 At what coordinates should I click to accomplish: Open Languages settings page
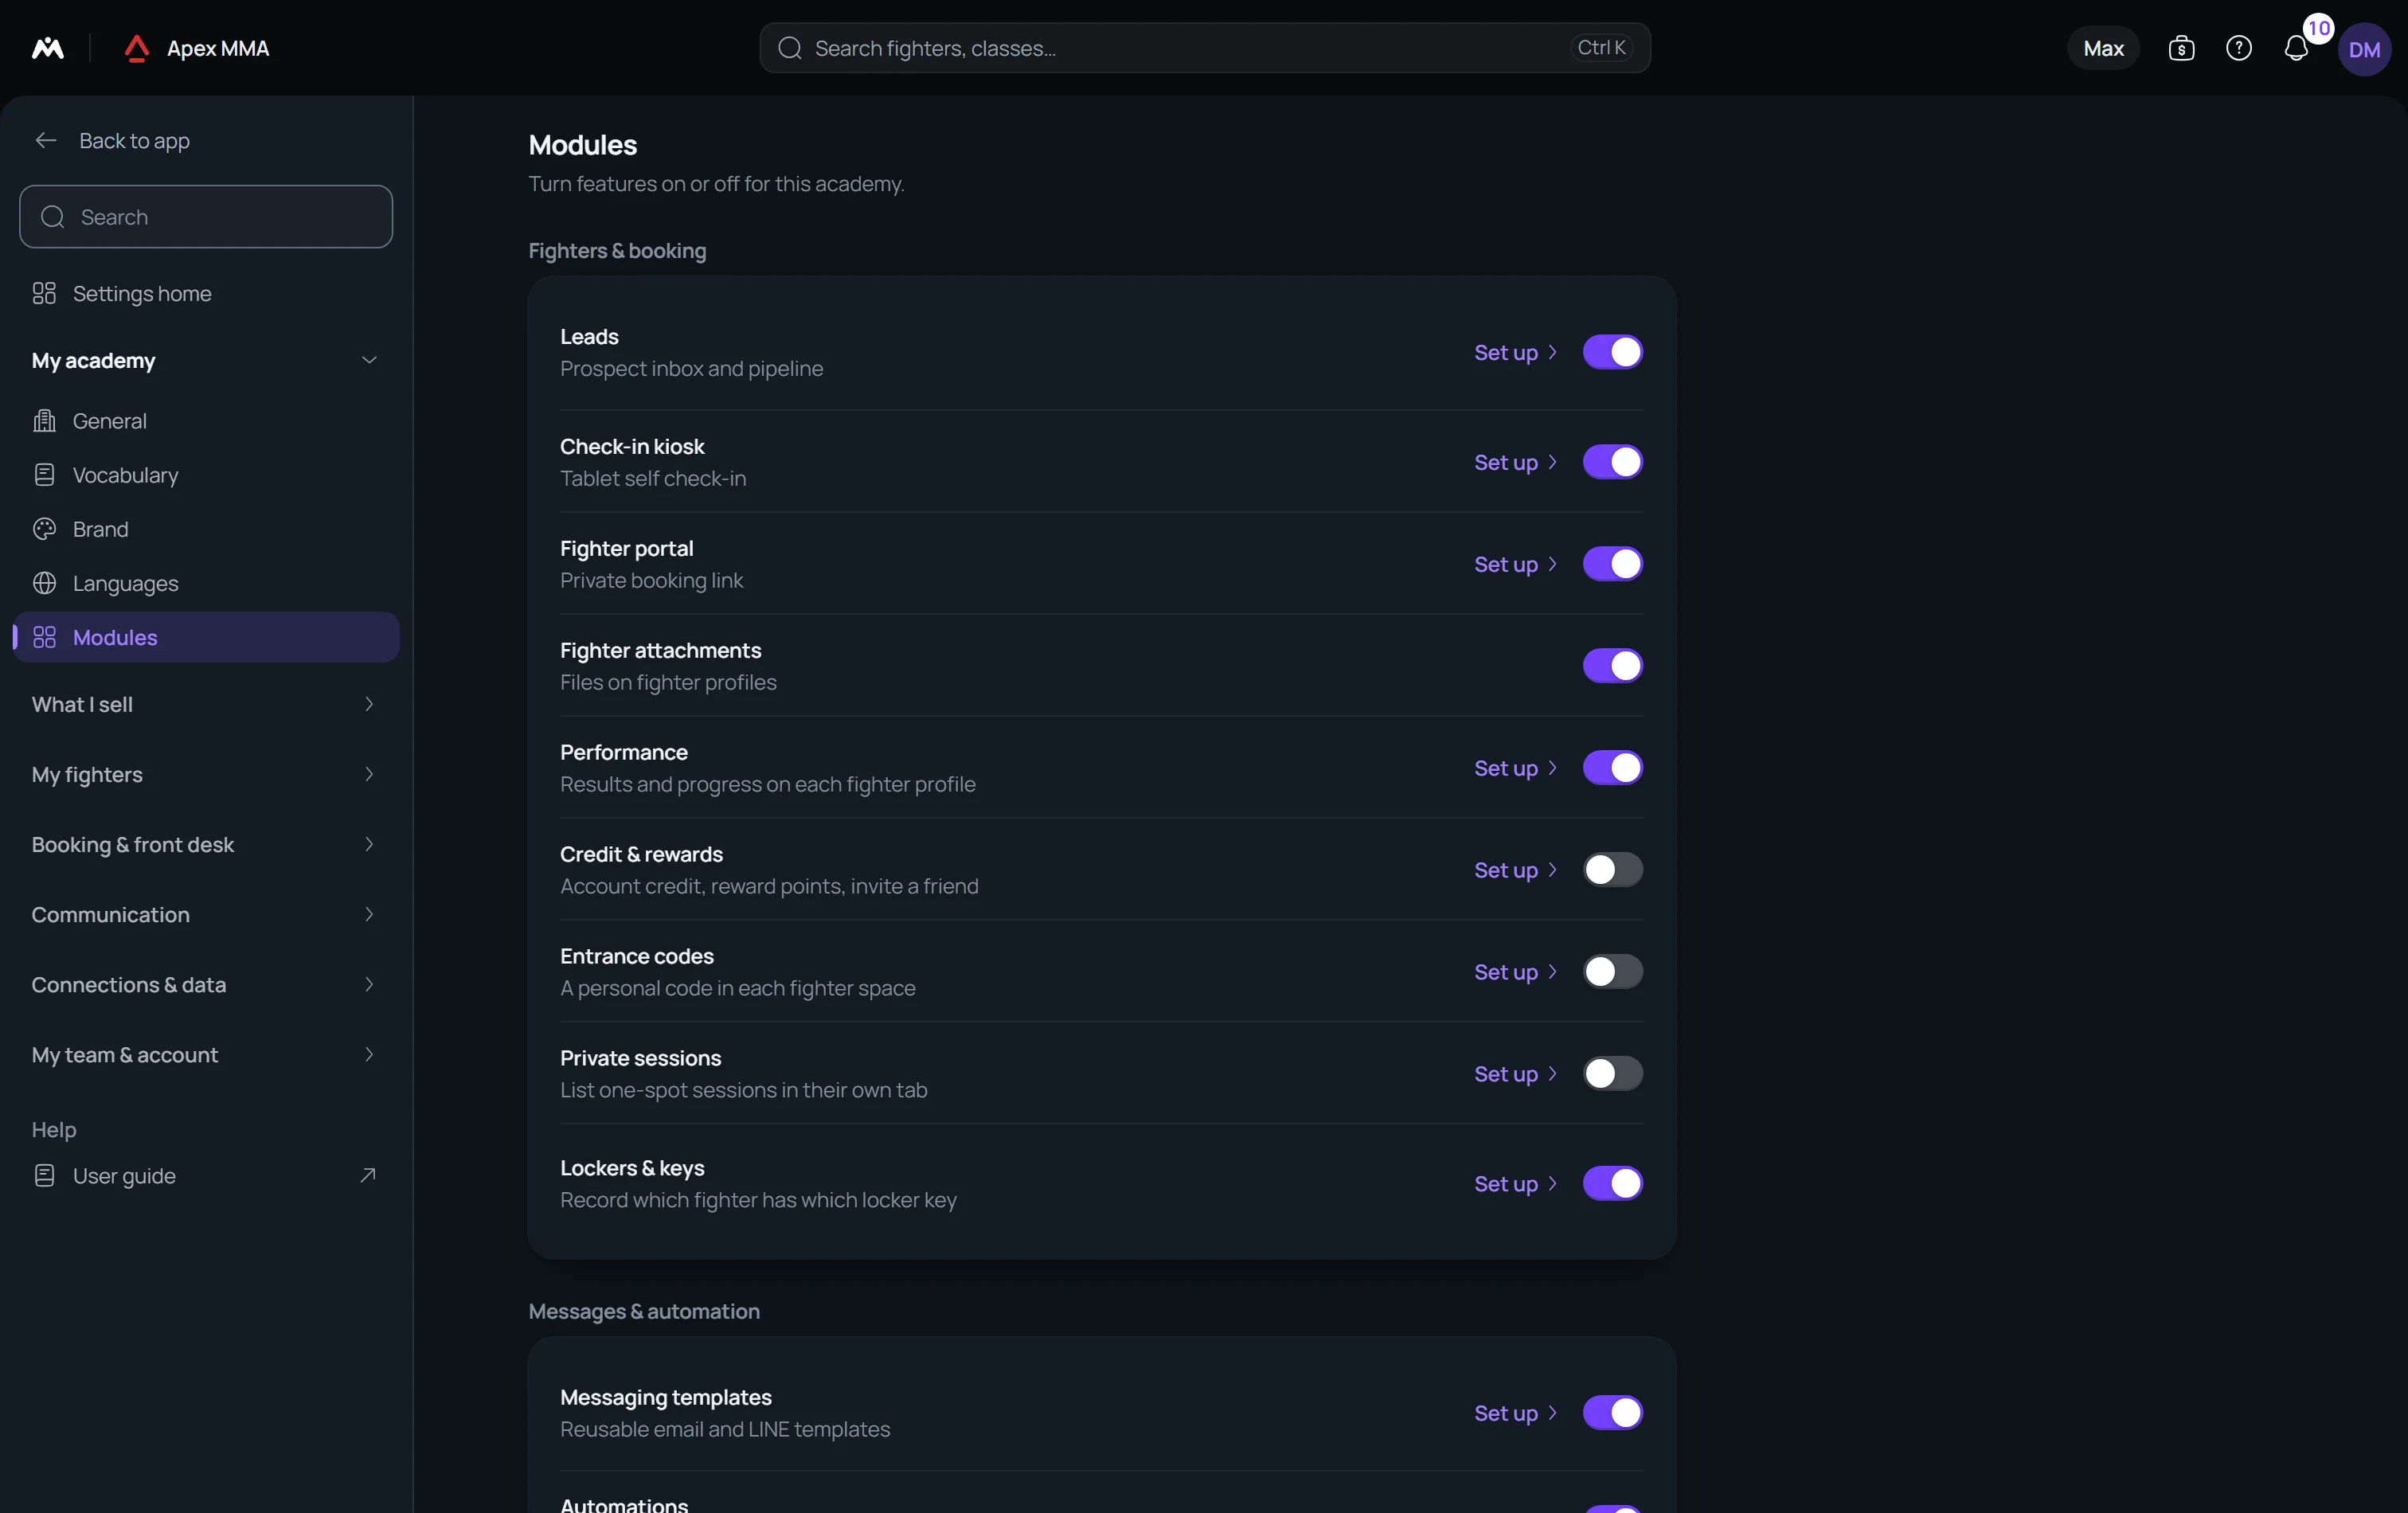pyautogui.click(x=206, y=583)
